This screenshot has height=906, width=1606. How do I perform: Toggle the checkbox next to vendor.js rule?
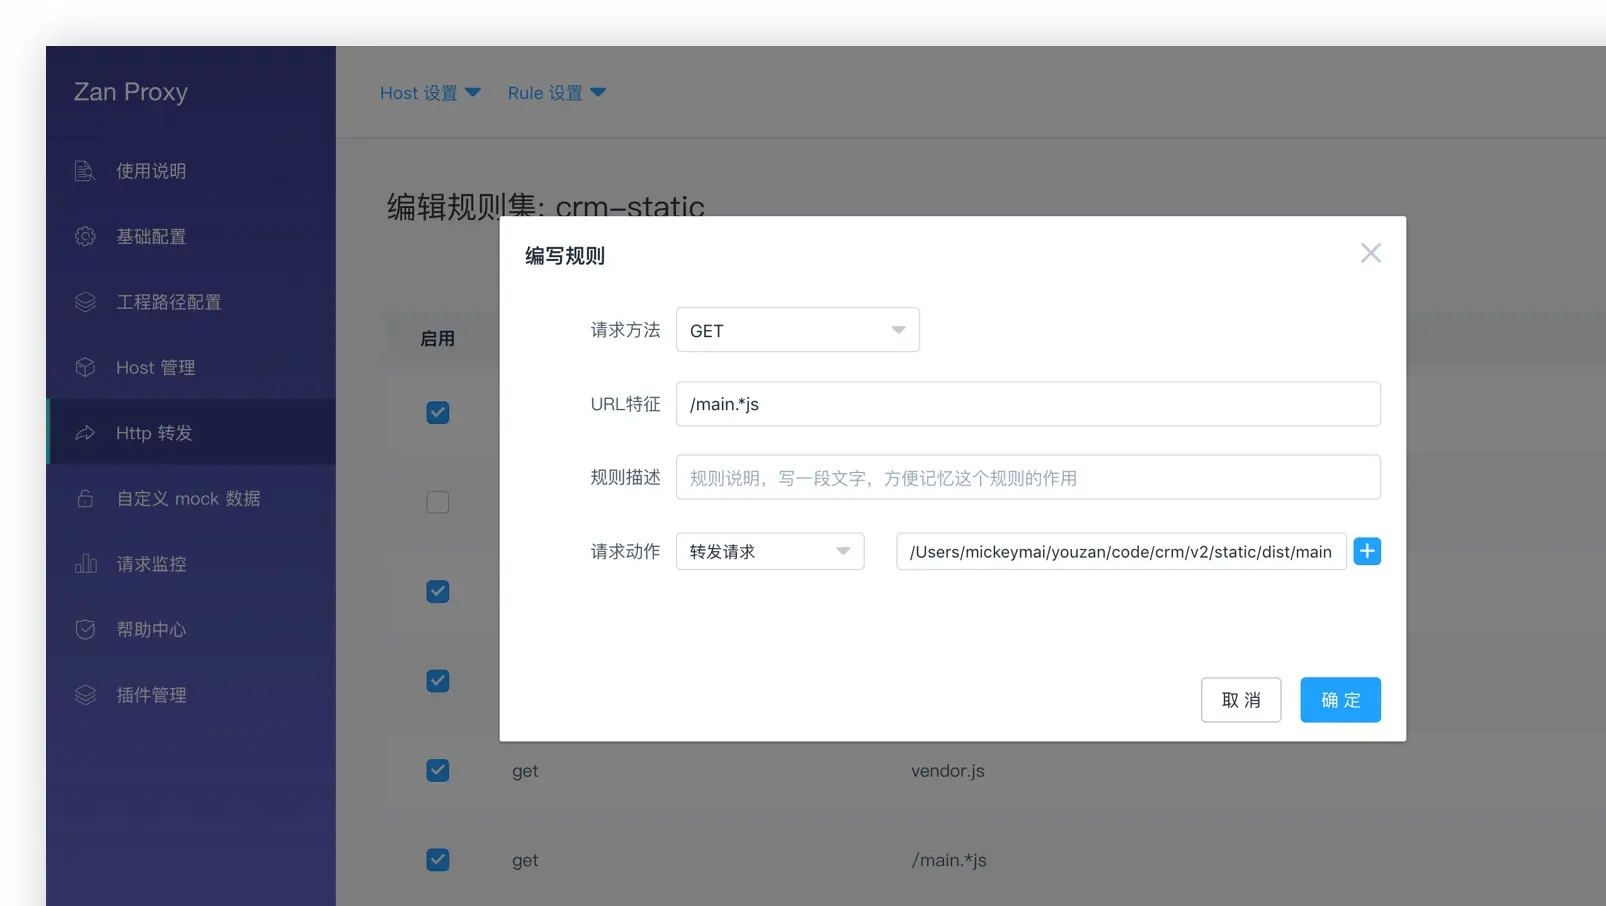pos(437,770)
